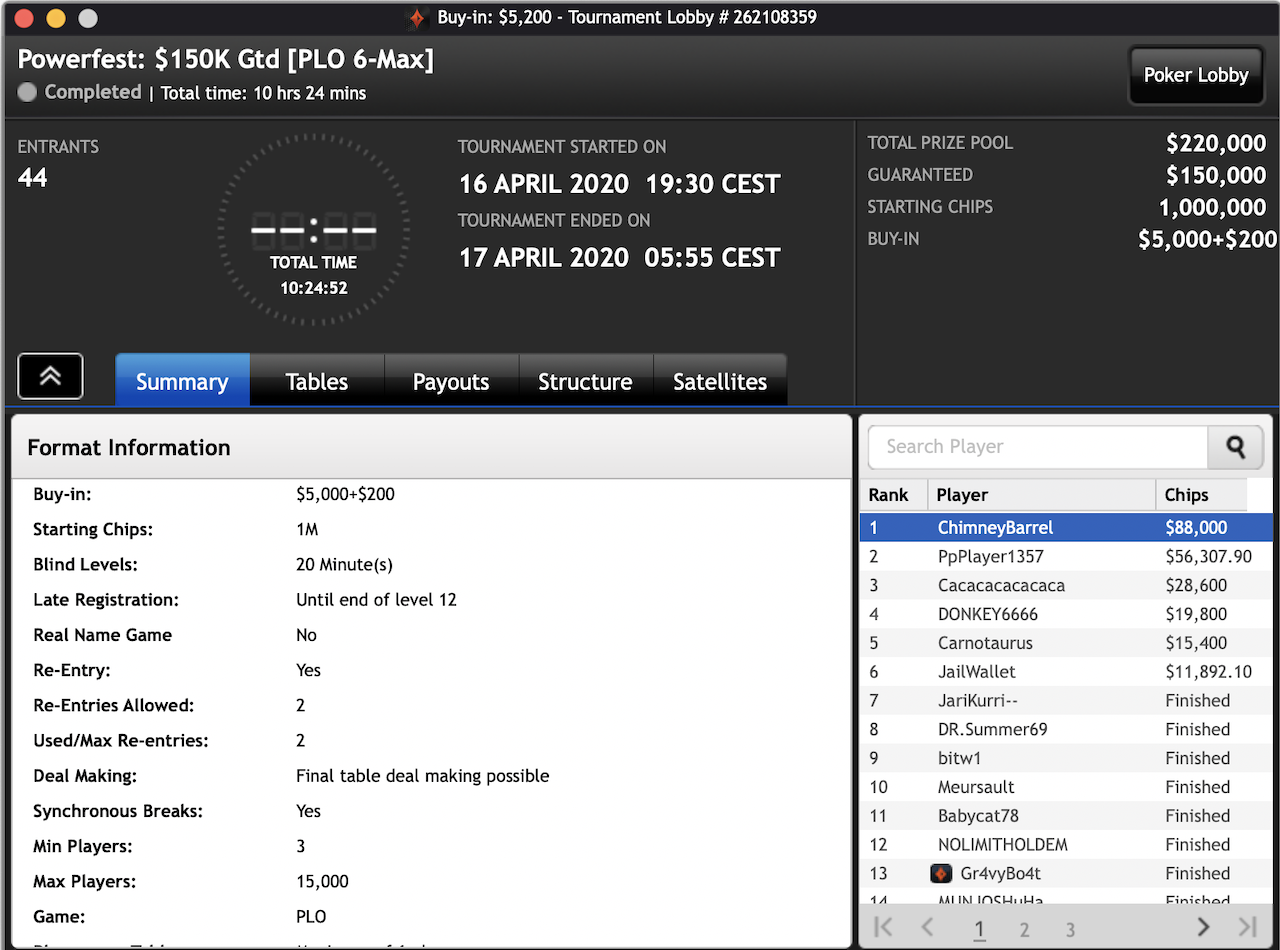Focus the Search Player field

[x=1035, y=447]
